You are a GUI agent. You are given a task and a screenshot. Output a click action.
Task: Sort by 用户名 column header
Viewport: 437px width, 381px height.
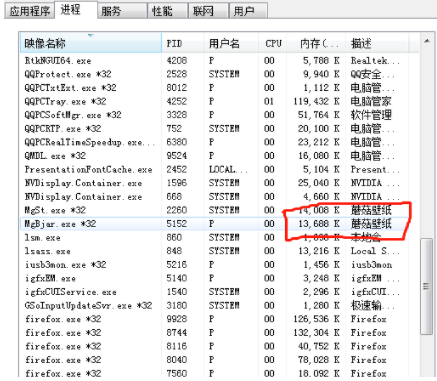(x=231, y=43)
